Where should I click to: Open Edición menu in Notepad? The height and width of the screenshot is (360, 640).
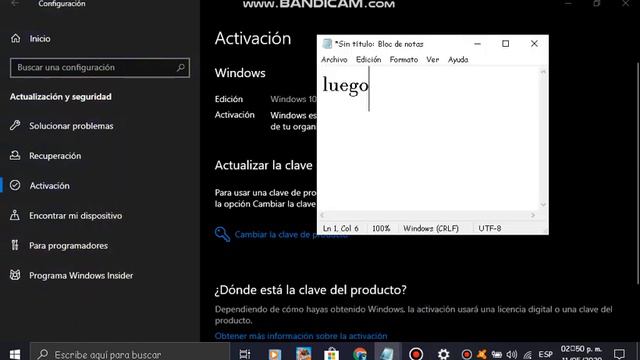[x=368, y=60]
